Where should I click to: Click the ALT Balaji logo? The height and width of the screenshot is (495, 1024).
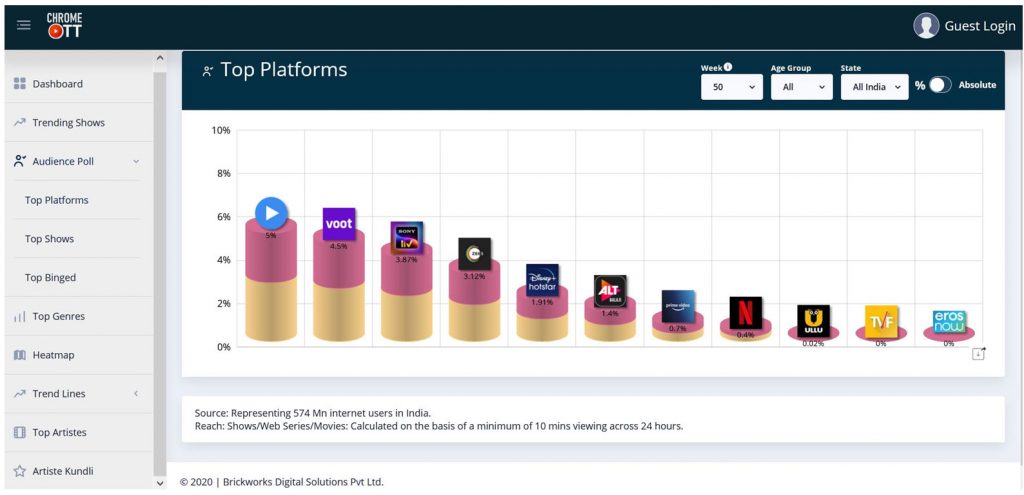610,291
